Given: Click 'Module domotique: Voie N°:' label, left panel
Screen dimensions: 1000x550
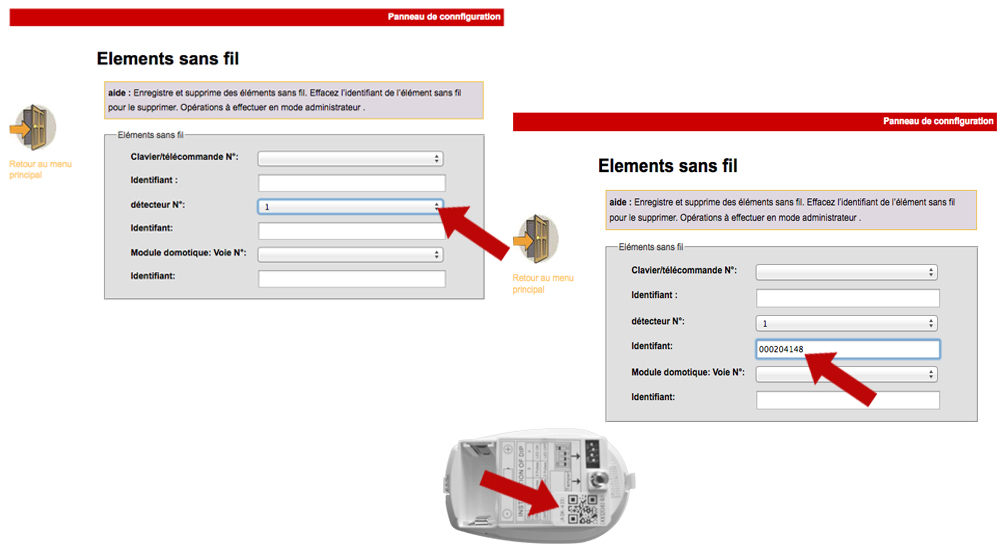Looking at the screenshot, I should [x=188, y=253].
